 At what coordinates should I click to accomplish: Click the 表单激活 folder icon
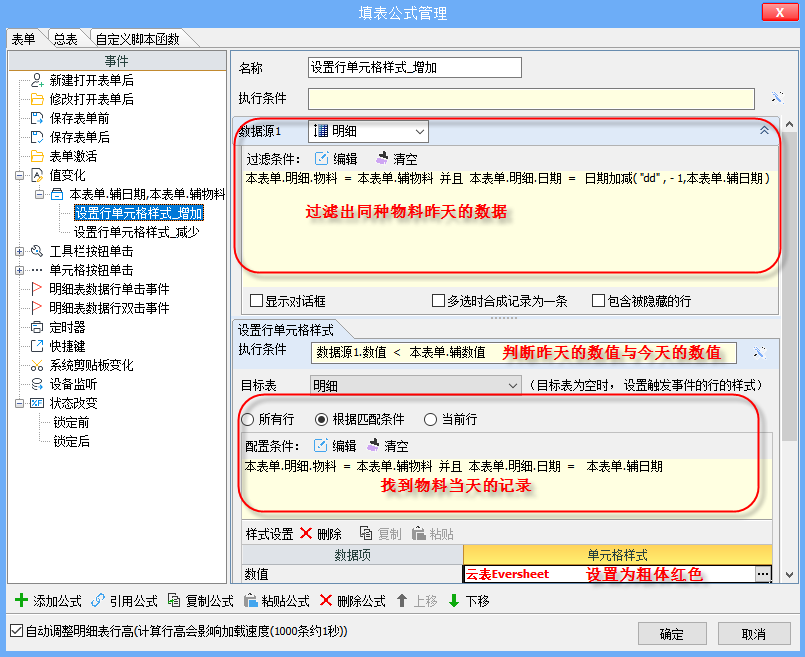tap(37, 156)
